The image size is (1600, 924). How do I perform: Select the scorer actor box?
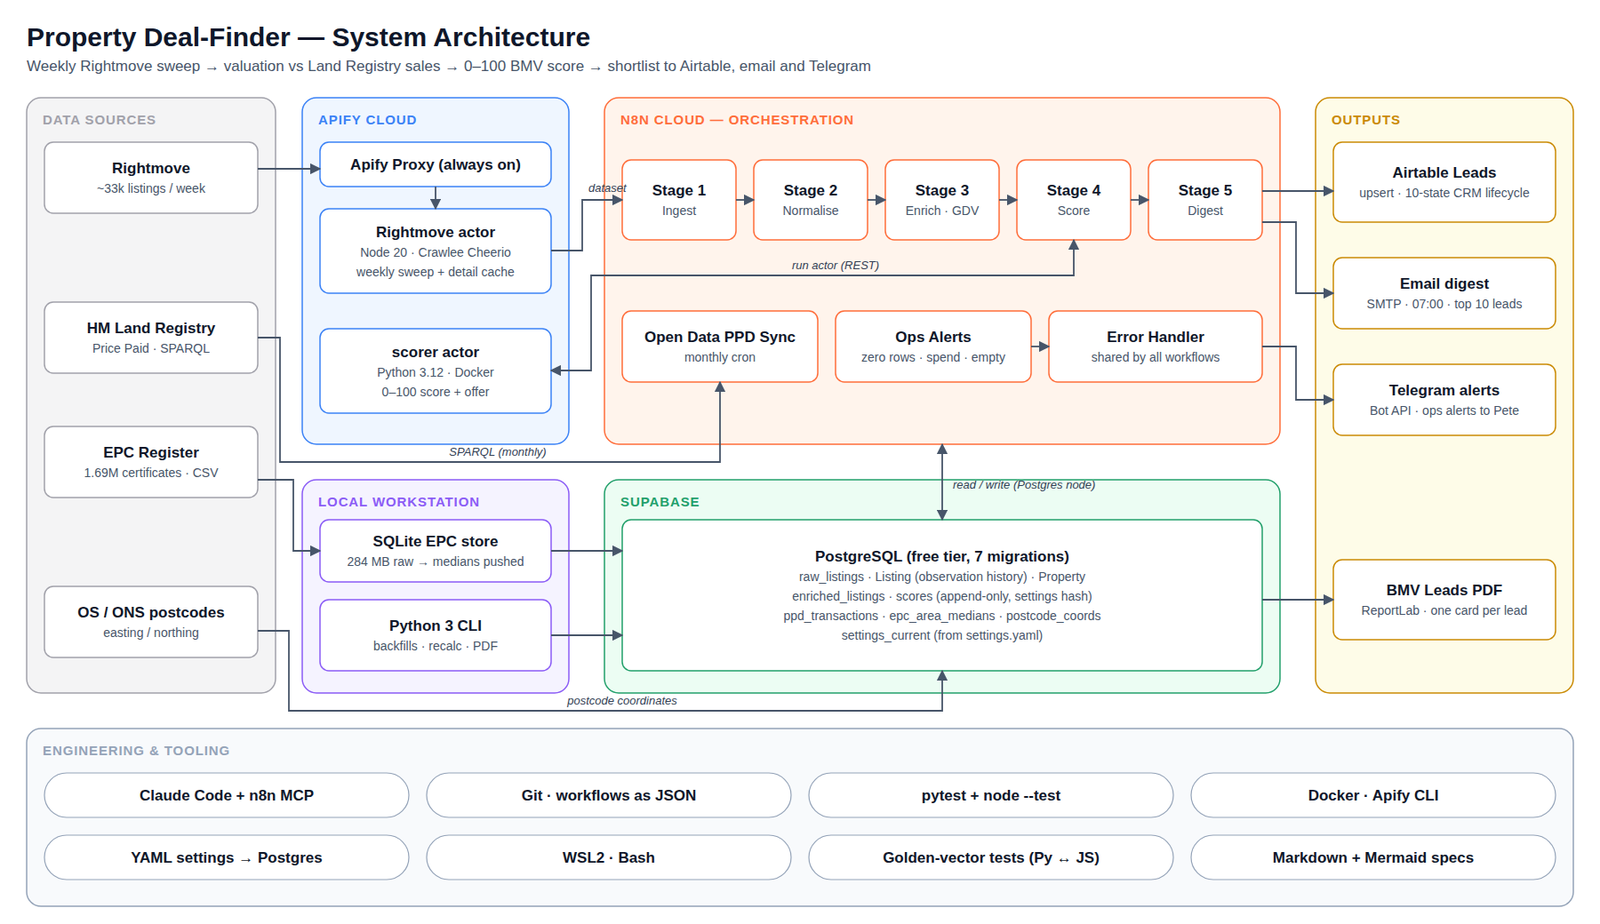[x=435, y=371]
